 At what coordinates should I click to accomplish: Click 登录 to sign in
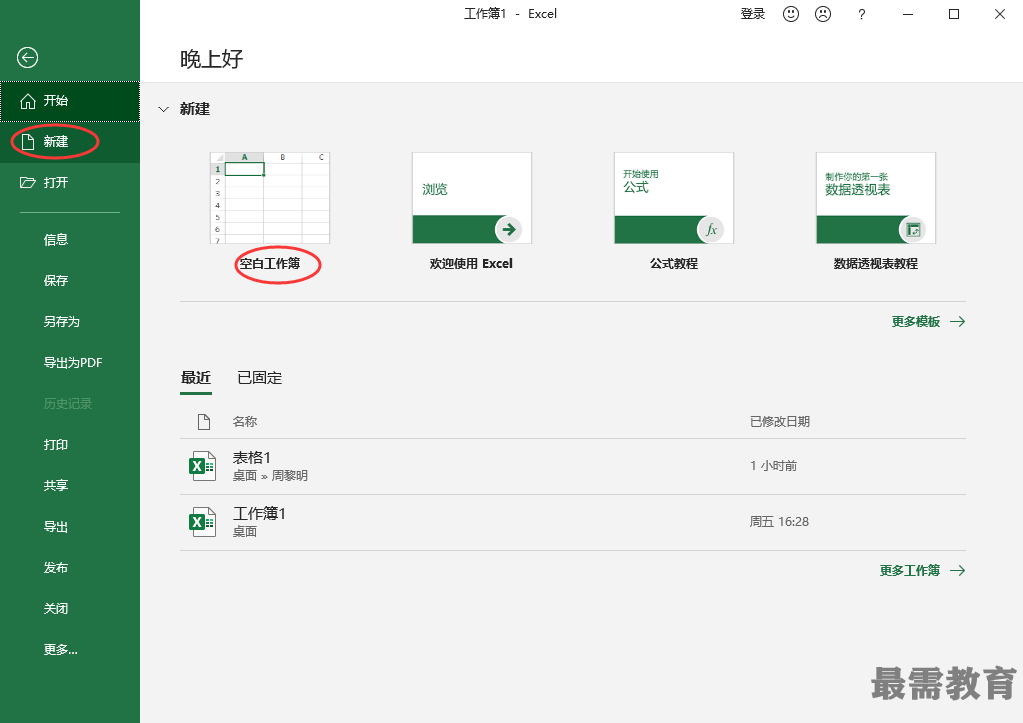(752, 14)
